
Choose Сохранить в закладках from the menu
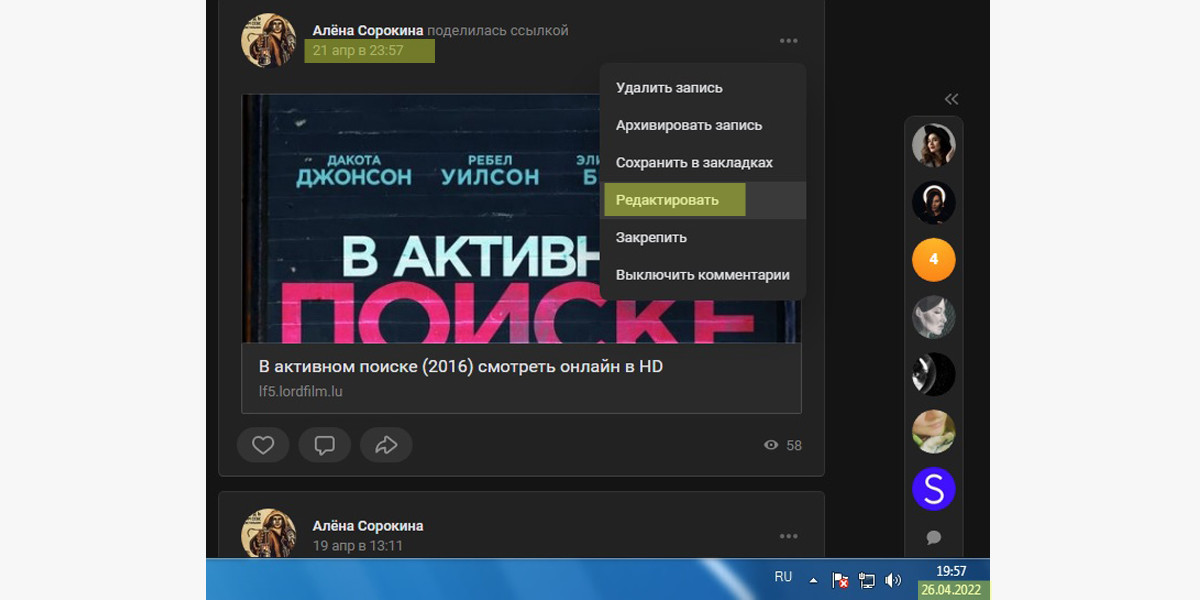703,162
